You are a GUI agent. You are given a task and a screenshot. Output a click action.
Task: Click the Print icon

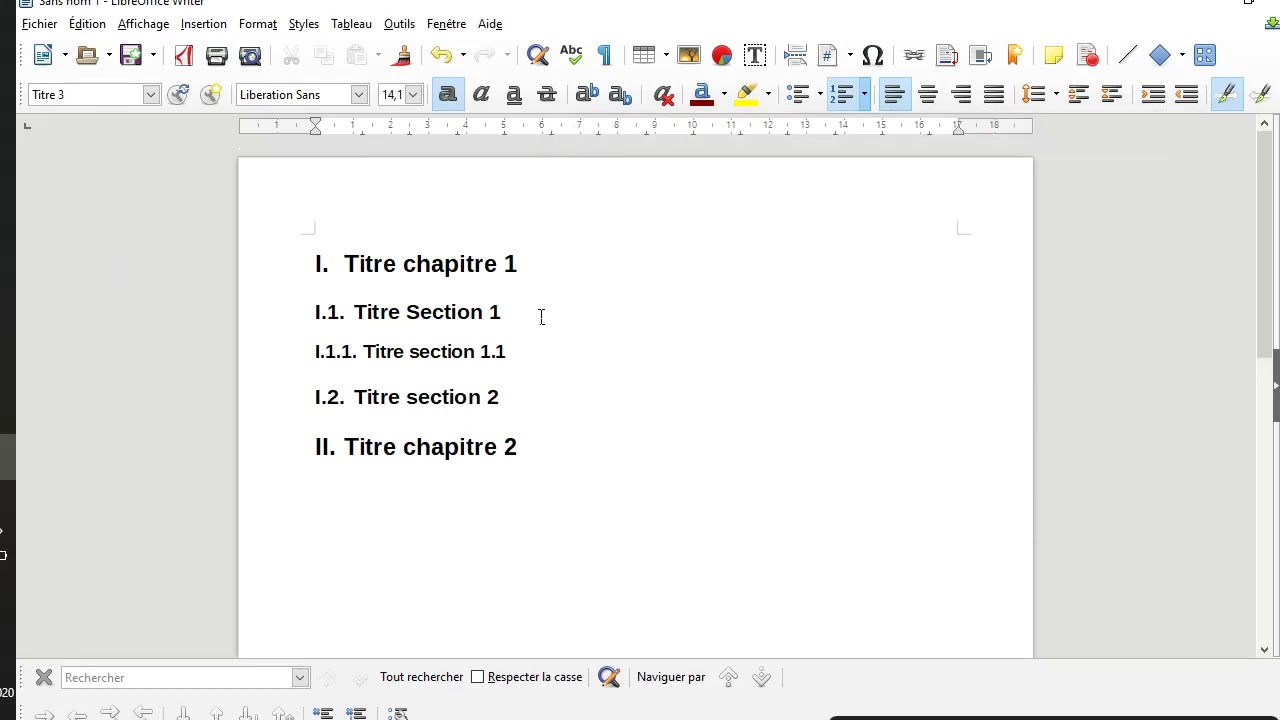(x=217, y=56)
